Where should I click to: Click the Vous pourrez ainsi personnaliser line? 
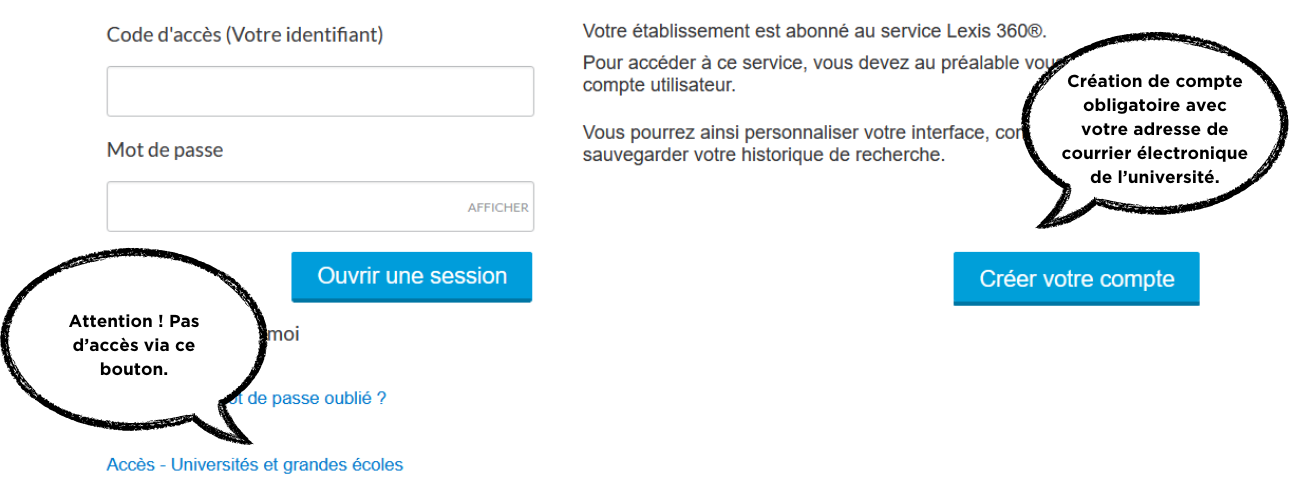(790, 133)
